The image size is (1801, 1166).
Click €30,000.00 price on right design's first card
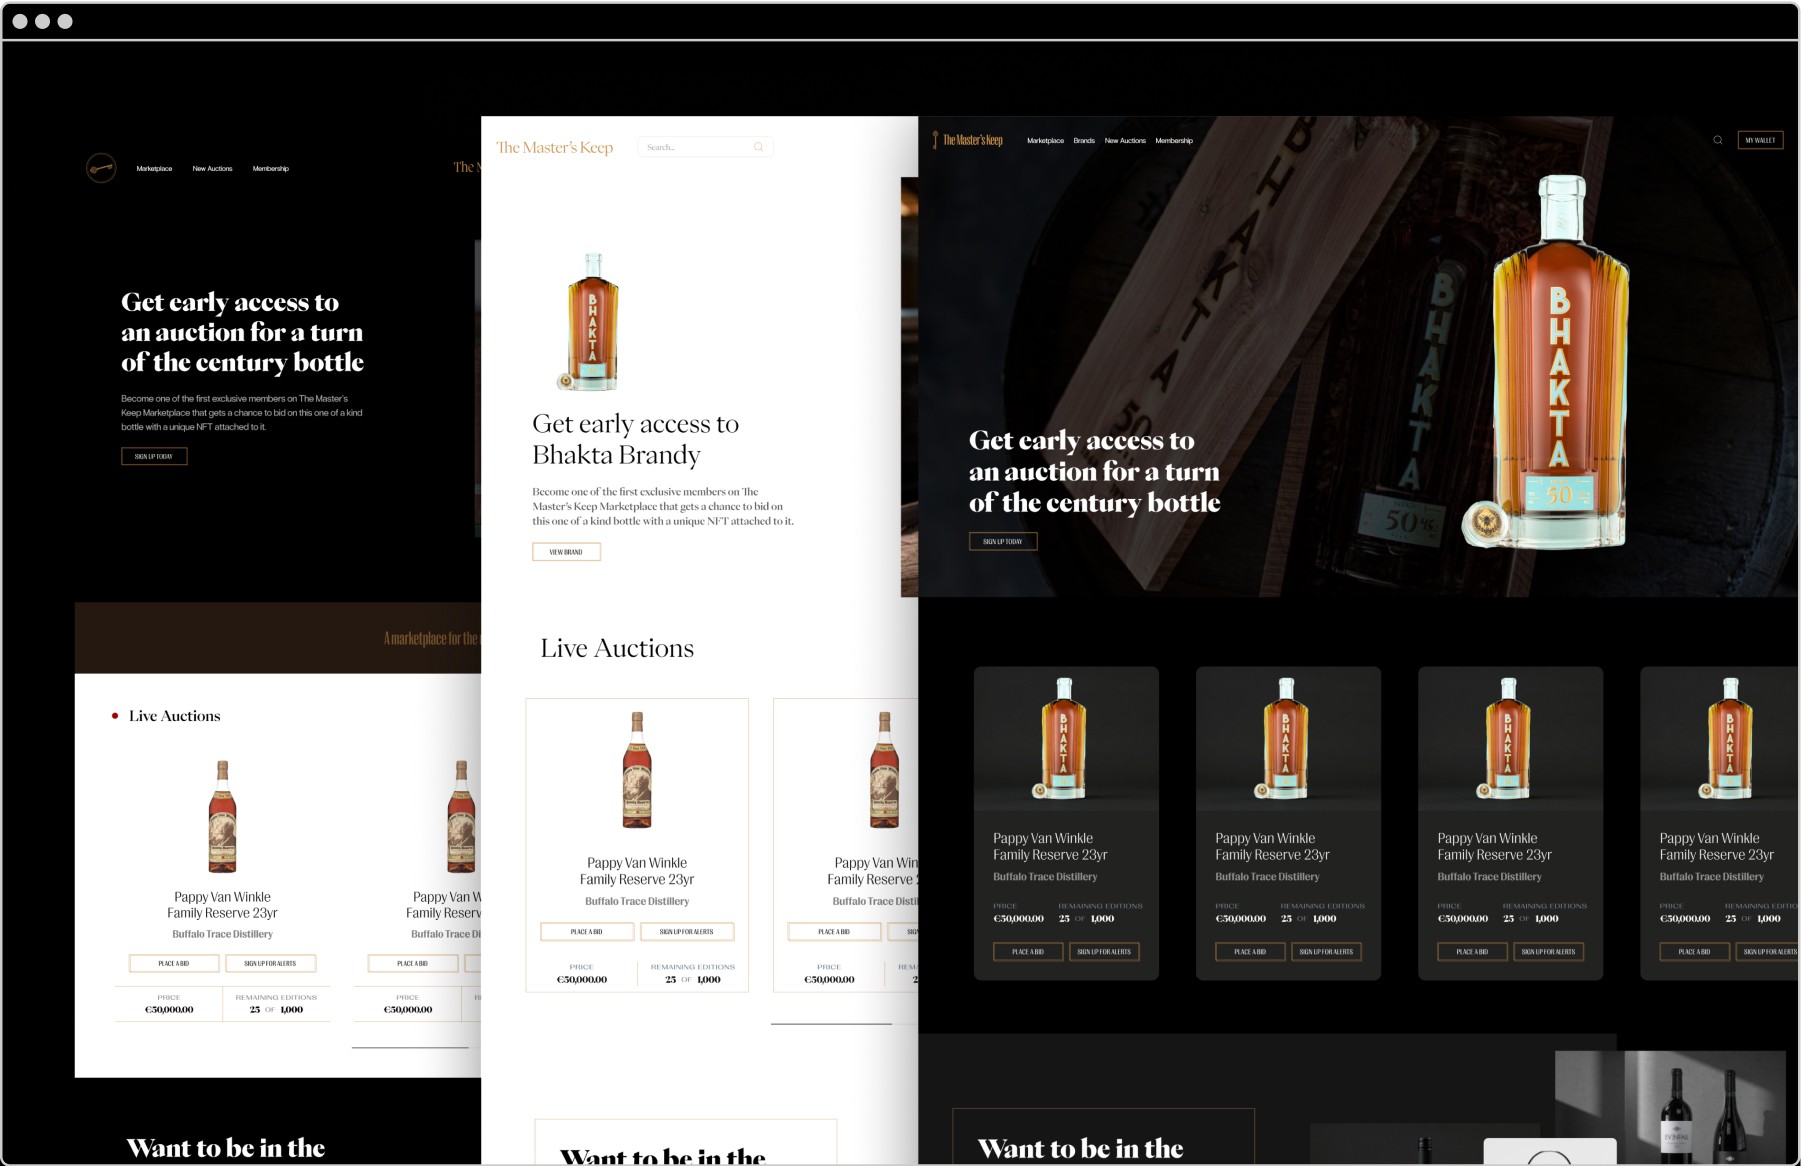coord(1018,918)
